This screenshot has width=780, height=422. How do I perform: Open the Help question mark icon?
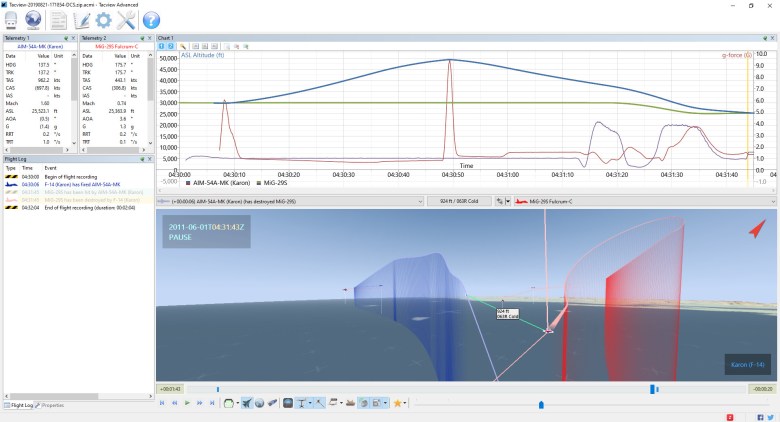151,19
